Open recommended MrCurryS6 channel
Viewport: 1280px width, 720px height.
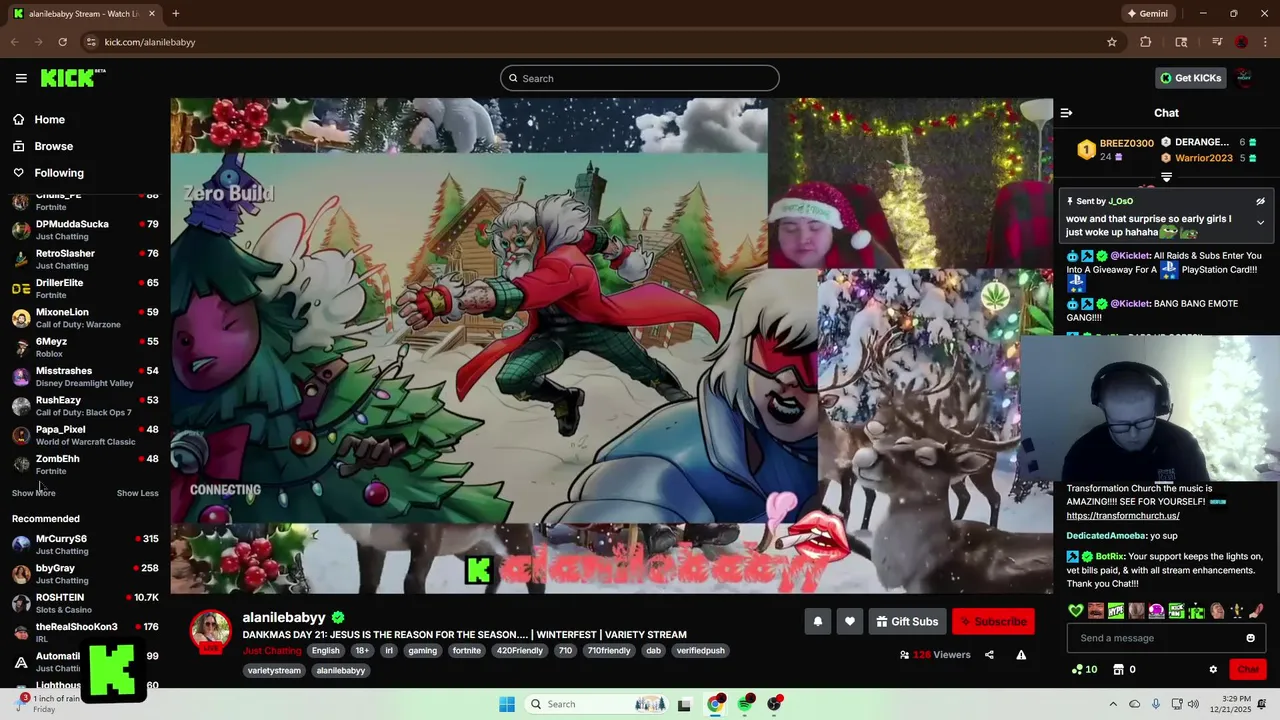tap(85, 544)
